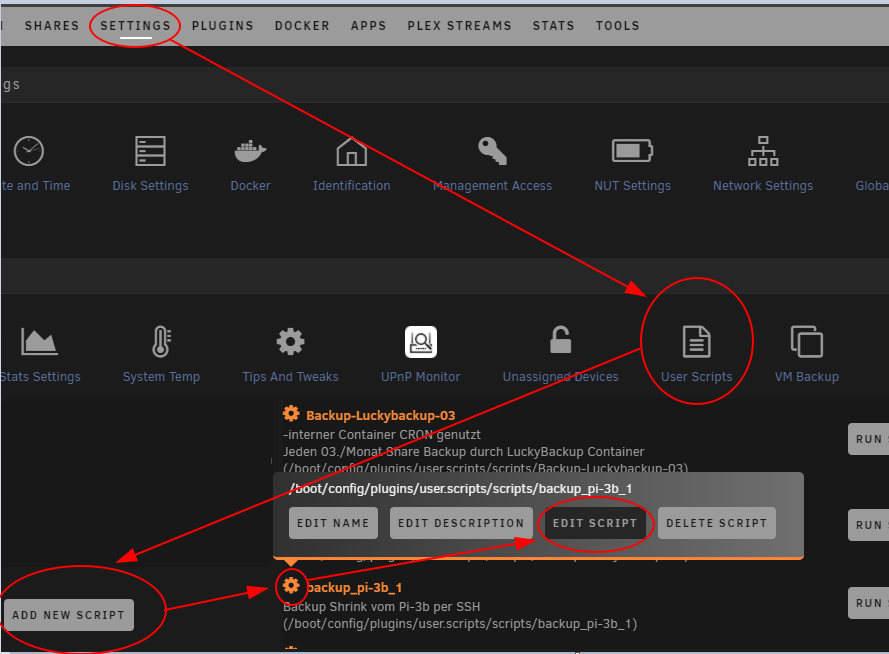Switch to the PLUGINS tab
This screenshot has height=654, width=889.
222,26
